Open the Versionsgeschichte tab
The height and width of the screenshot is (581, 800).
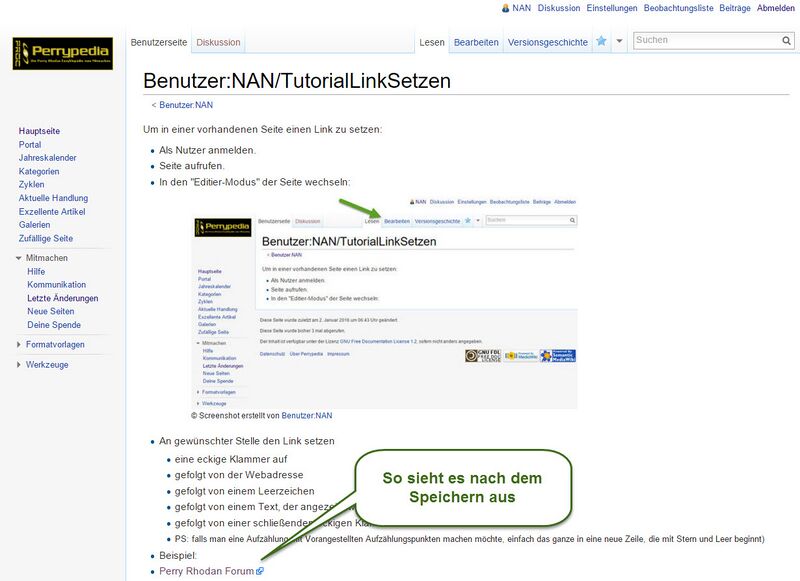[548, 42]
